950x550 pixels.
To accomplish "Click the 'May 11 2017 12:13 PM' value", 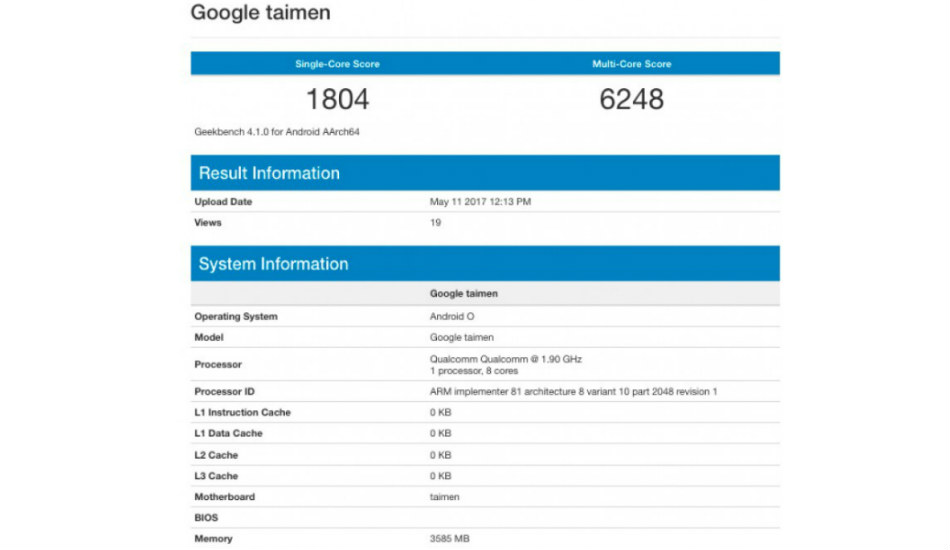I will (x=480, y=202).
